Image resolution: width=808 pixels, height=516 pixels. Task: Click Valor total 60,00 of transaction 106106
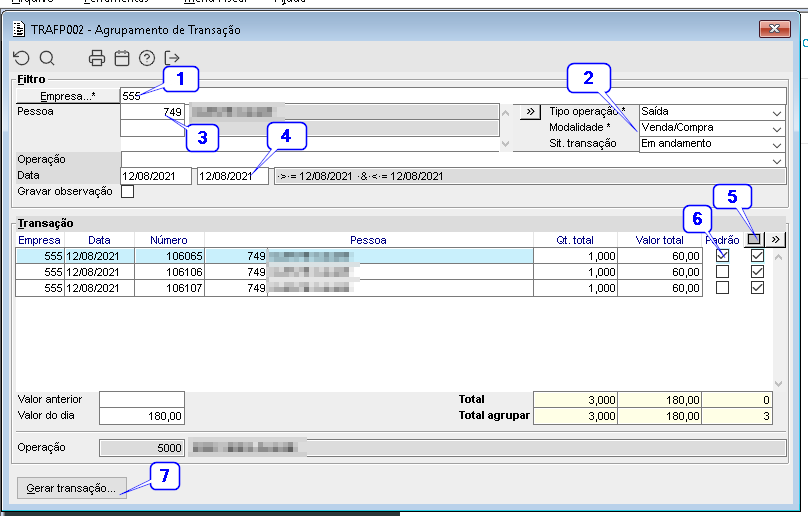(x=660, y=272)
